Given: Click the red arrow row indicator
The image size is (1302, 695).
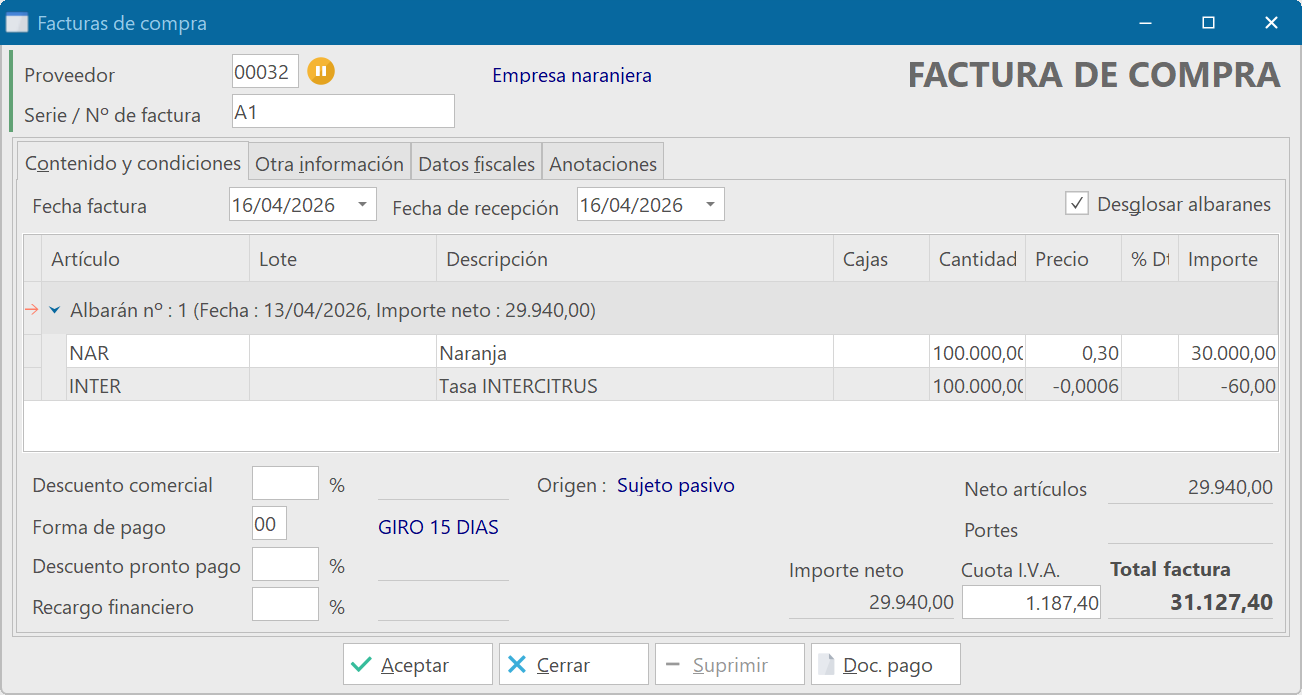Looking at the screenshot, I should pos(31,311).
